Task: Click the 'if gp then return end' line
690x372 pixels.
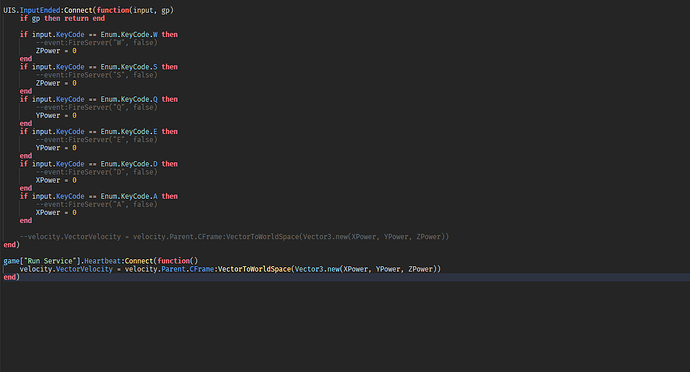Action: (x=62, y=18)
